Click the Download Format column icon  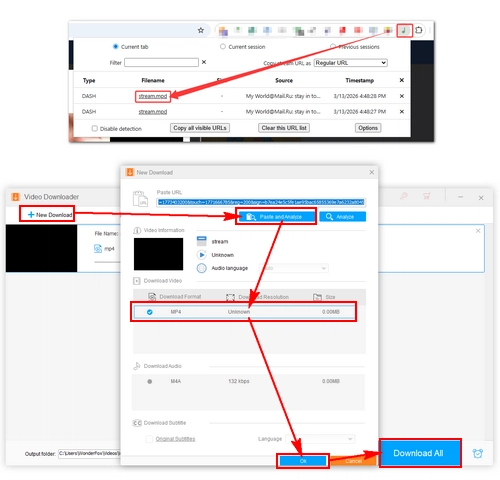pyautogui.click(x=152, y=296)
